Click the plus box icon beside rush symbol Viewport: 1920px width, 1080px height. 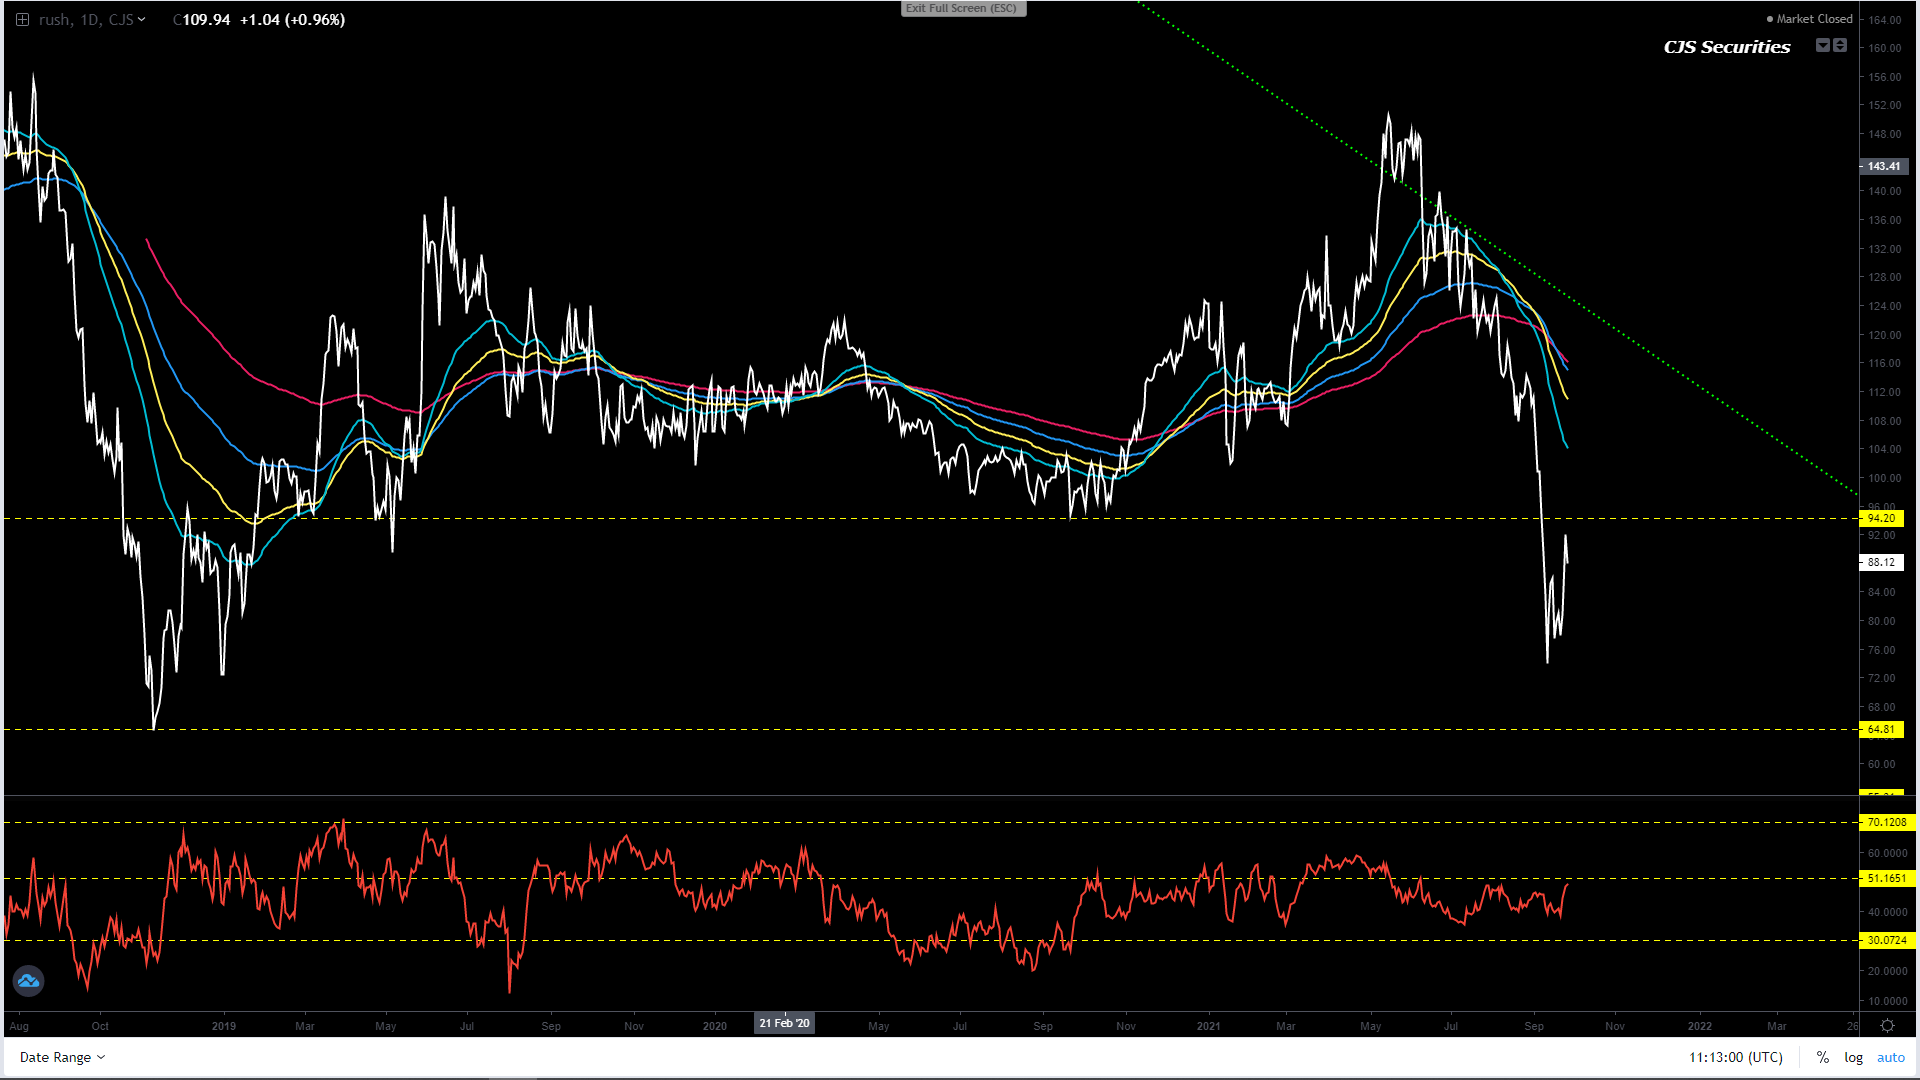point(22,20)
